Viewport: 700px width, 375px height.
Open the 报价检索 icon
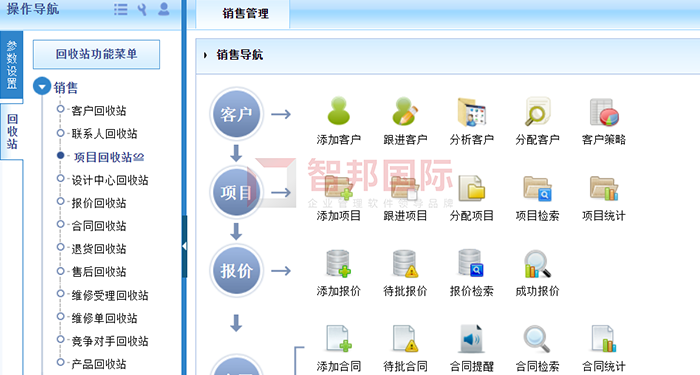471,263
